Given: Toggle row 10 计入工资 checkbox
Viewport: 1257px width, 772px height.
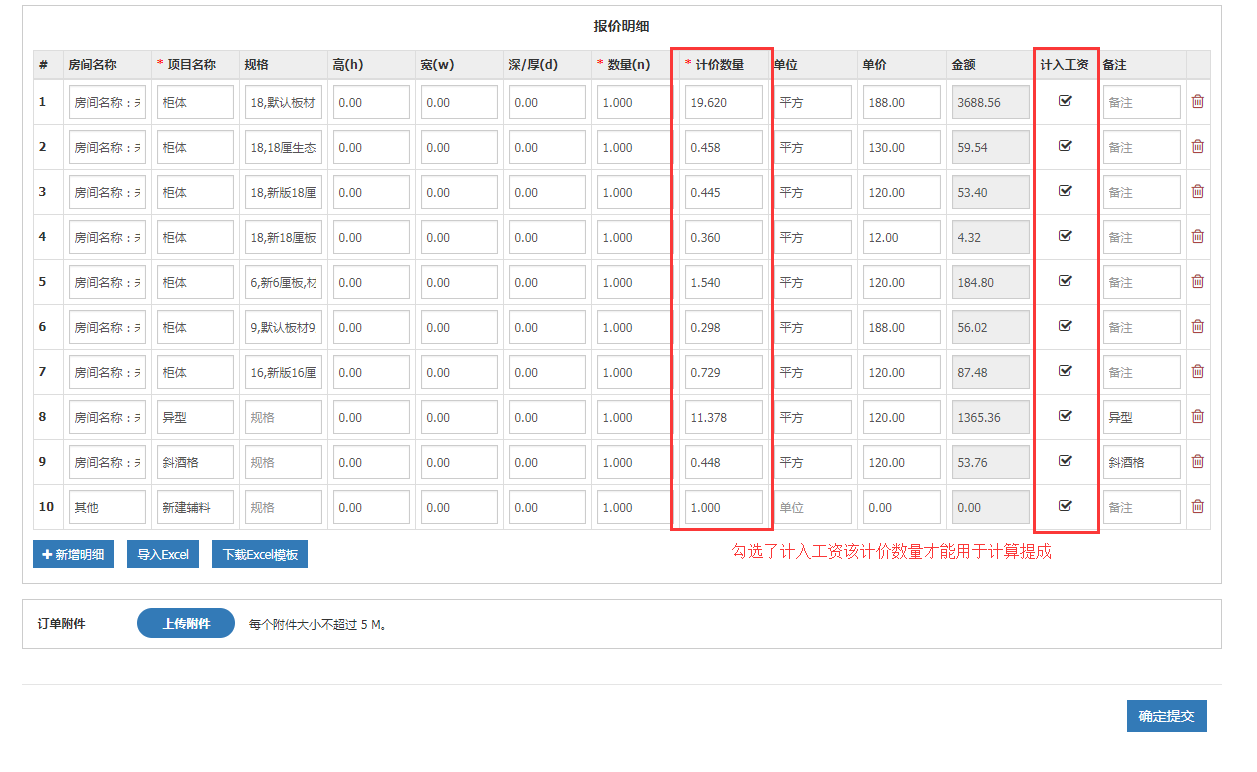Looking at the screenshot, I should pyautogui.click(x=1065, y=506).
